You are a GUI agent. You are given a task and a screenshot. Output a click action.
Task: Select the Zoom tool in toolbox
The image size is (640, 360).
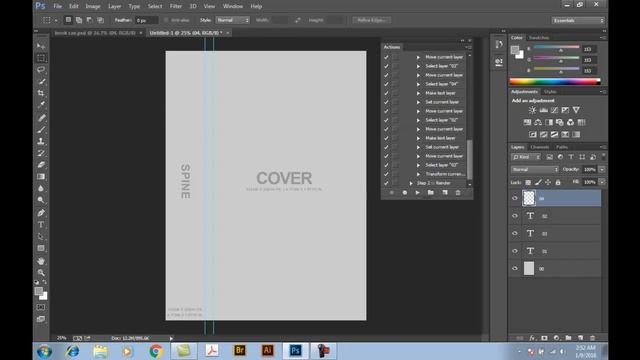coord(41,272)
